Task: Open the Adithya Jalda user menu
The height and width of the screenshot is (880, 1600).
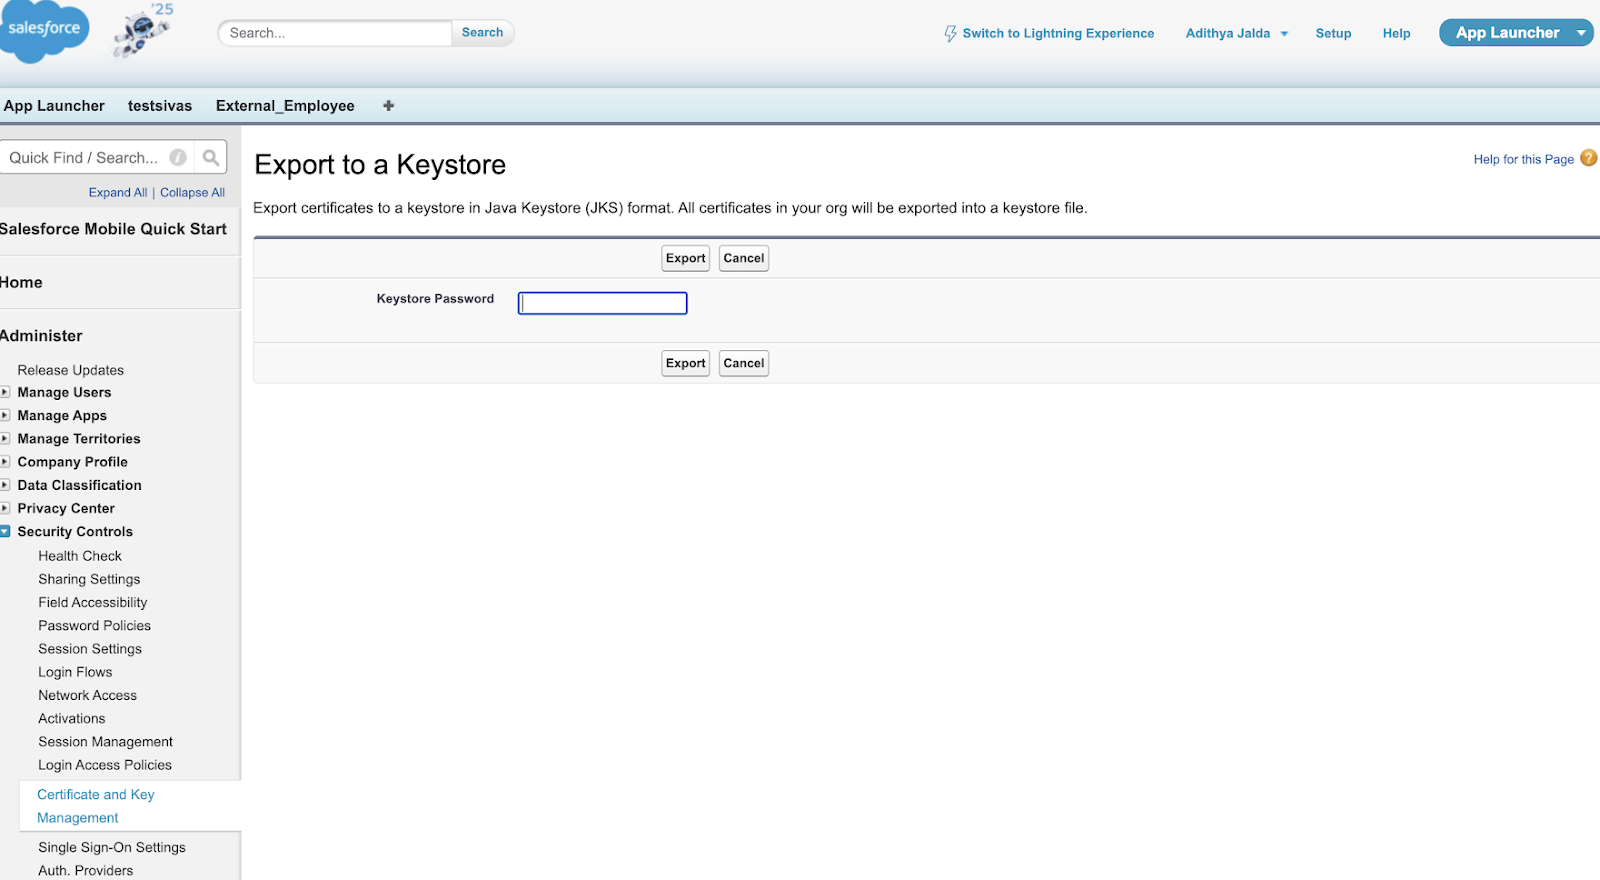Action: [1236, 33]
